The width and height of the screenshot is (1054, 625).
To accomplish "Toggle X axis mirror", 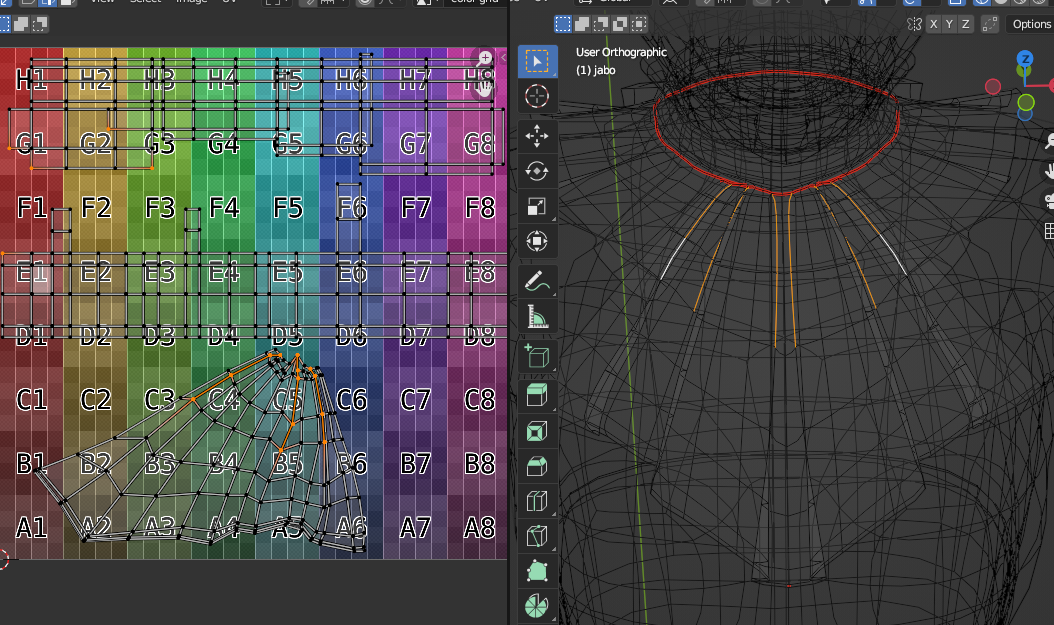I will click(x=933, y=24).
